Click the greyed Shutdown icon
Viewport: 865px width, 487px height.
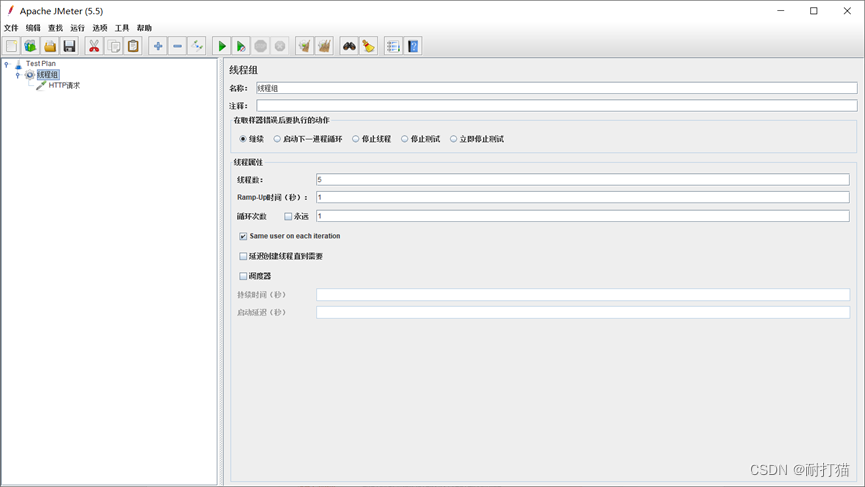click(280, 46)
